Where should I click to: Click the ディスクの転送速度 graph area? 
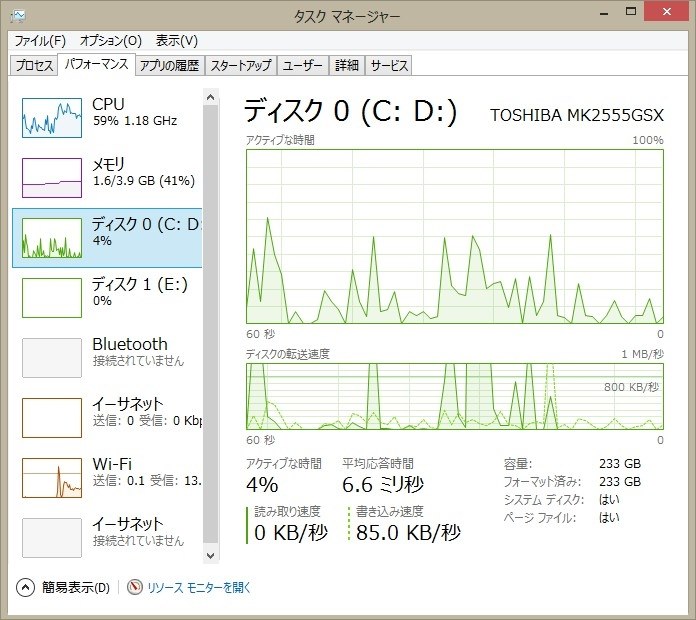pyautogui.click(x=455, y=396)
